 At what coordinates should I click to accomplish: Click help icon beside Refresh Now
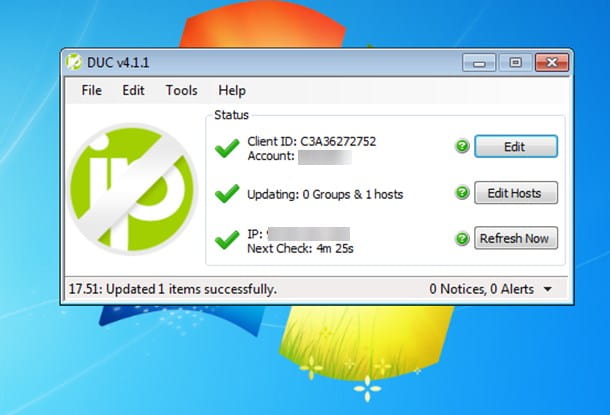click(462, 238)
